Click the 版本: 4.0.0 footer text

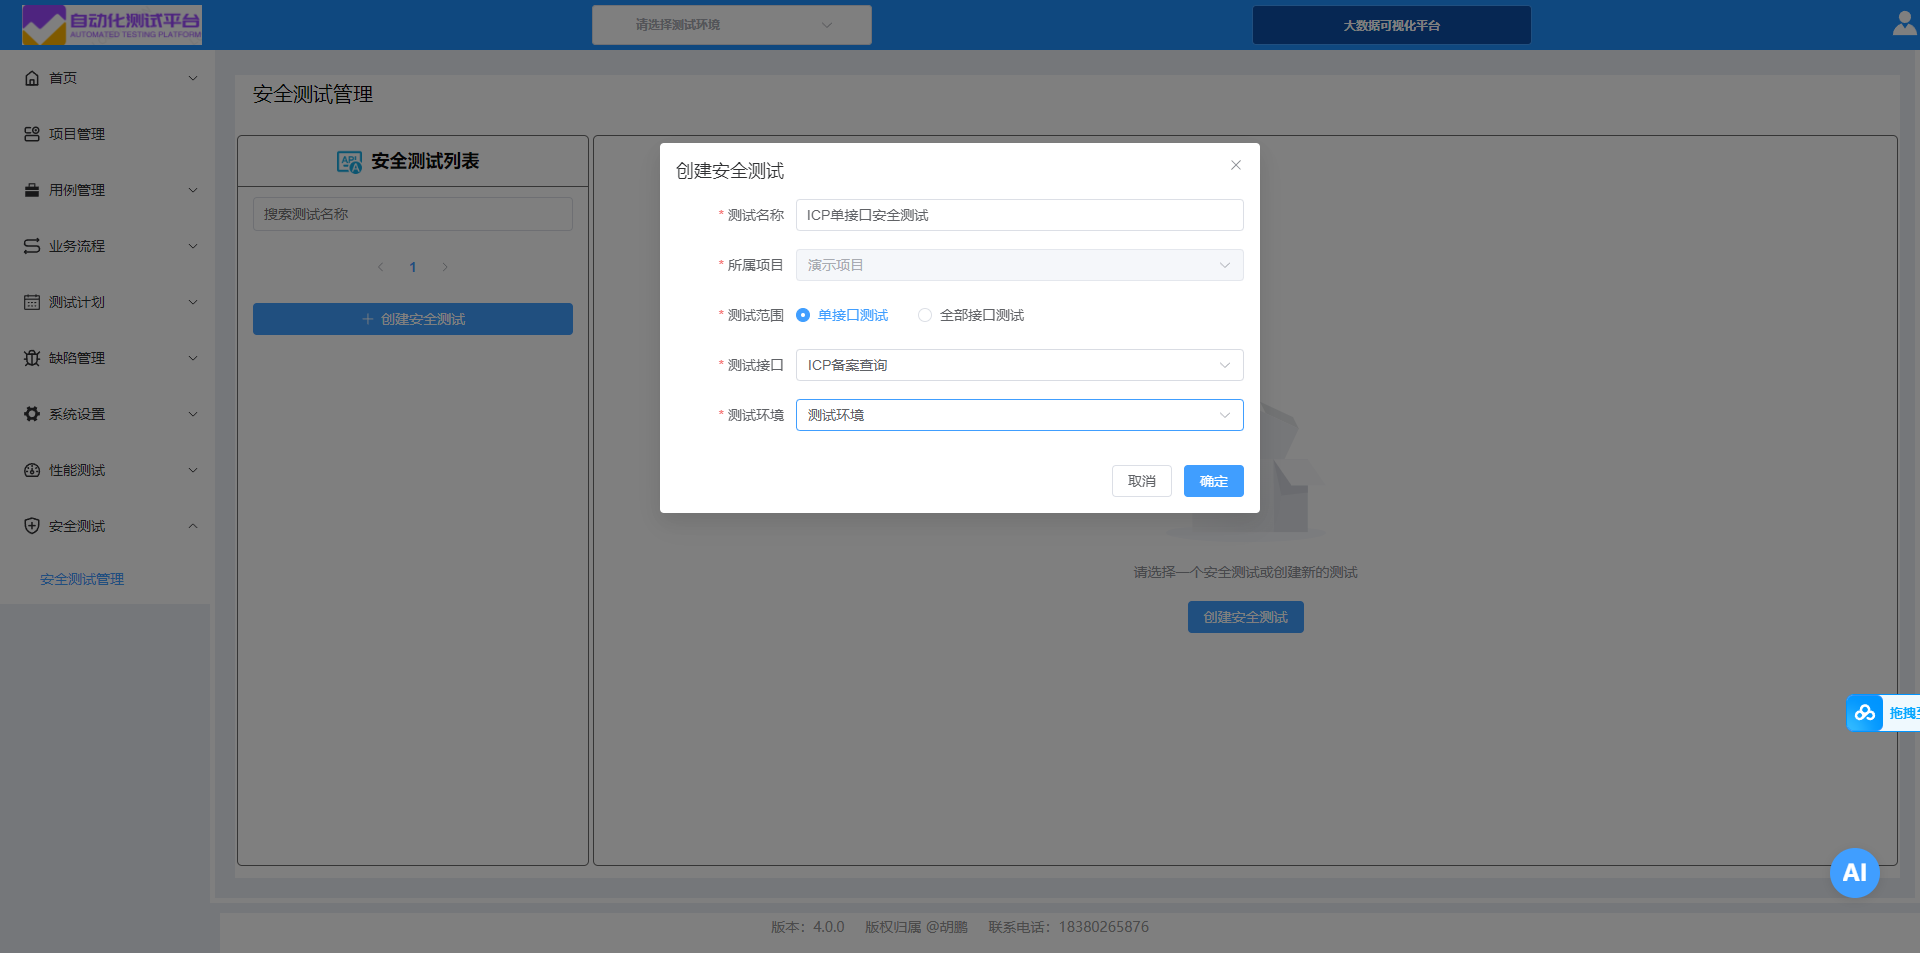pos(808,927)
